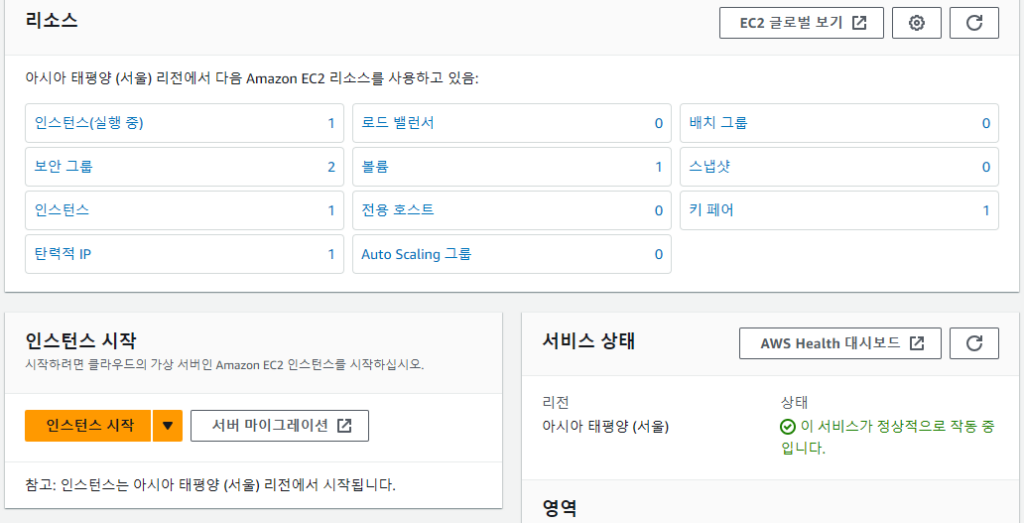This screenshot has height=523, width=1024.
Task: Open EC2 글로벌 보기 in new tab
Action: 801,22
